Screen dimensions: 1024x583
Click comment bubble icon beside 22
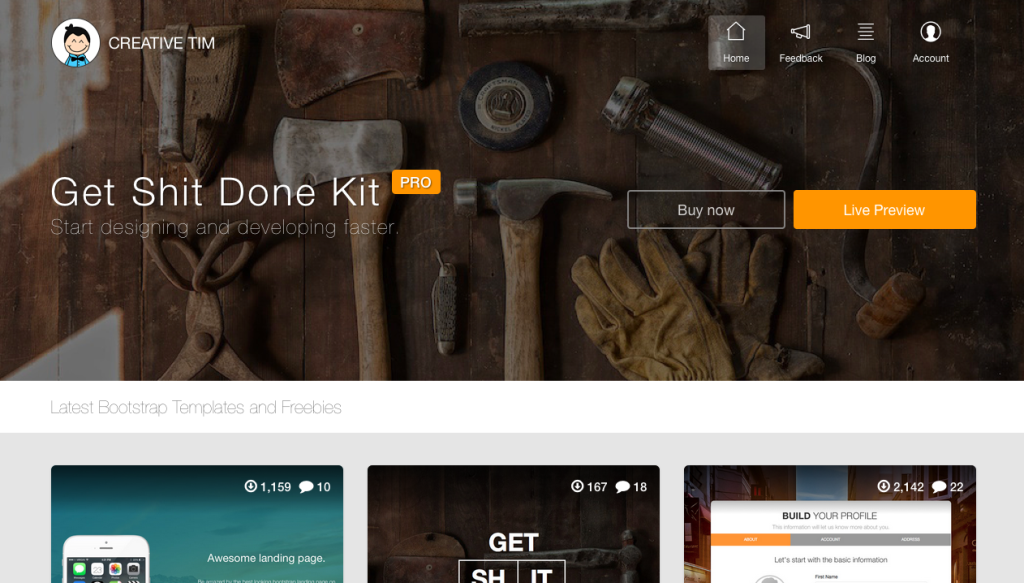938,487
